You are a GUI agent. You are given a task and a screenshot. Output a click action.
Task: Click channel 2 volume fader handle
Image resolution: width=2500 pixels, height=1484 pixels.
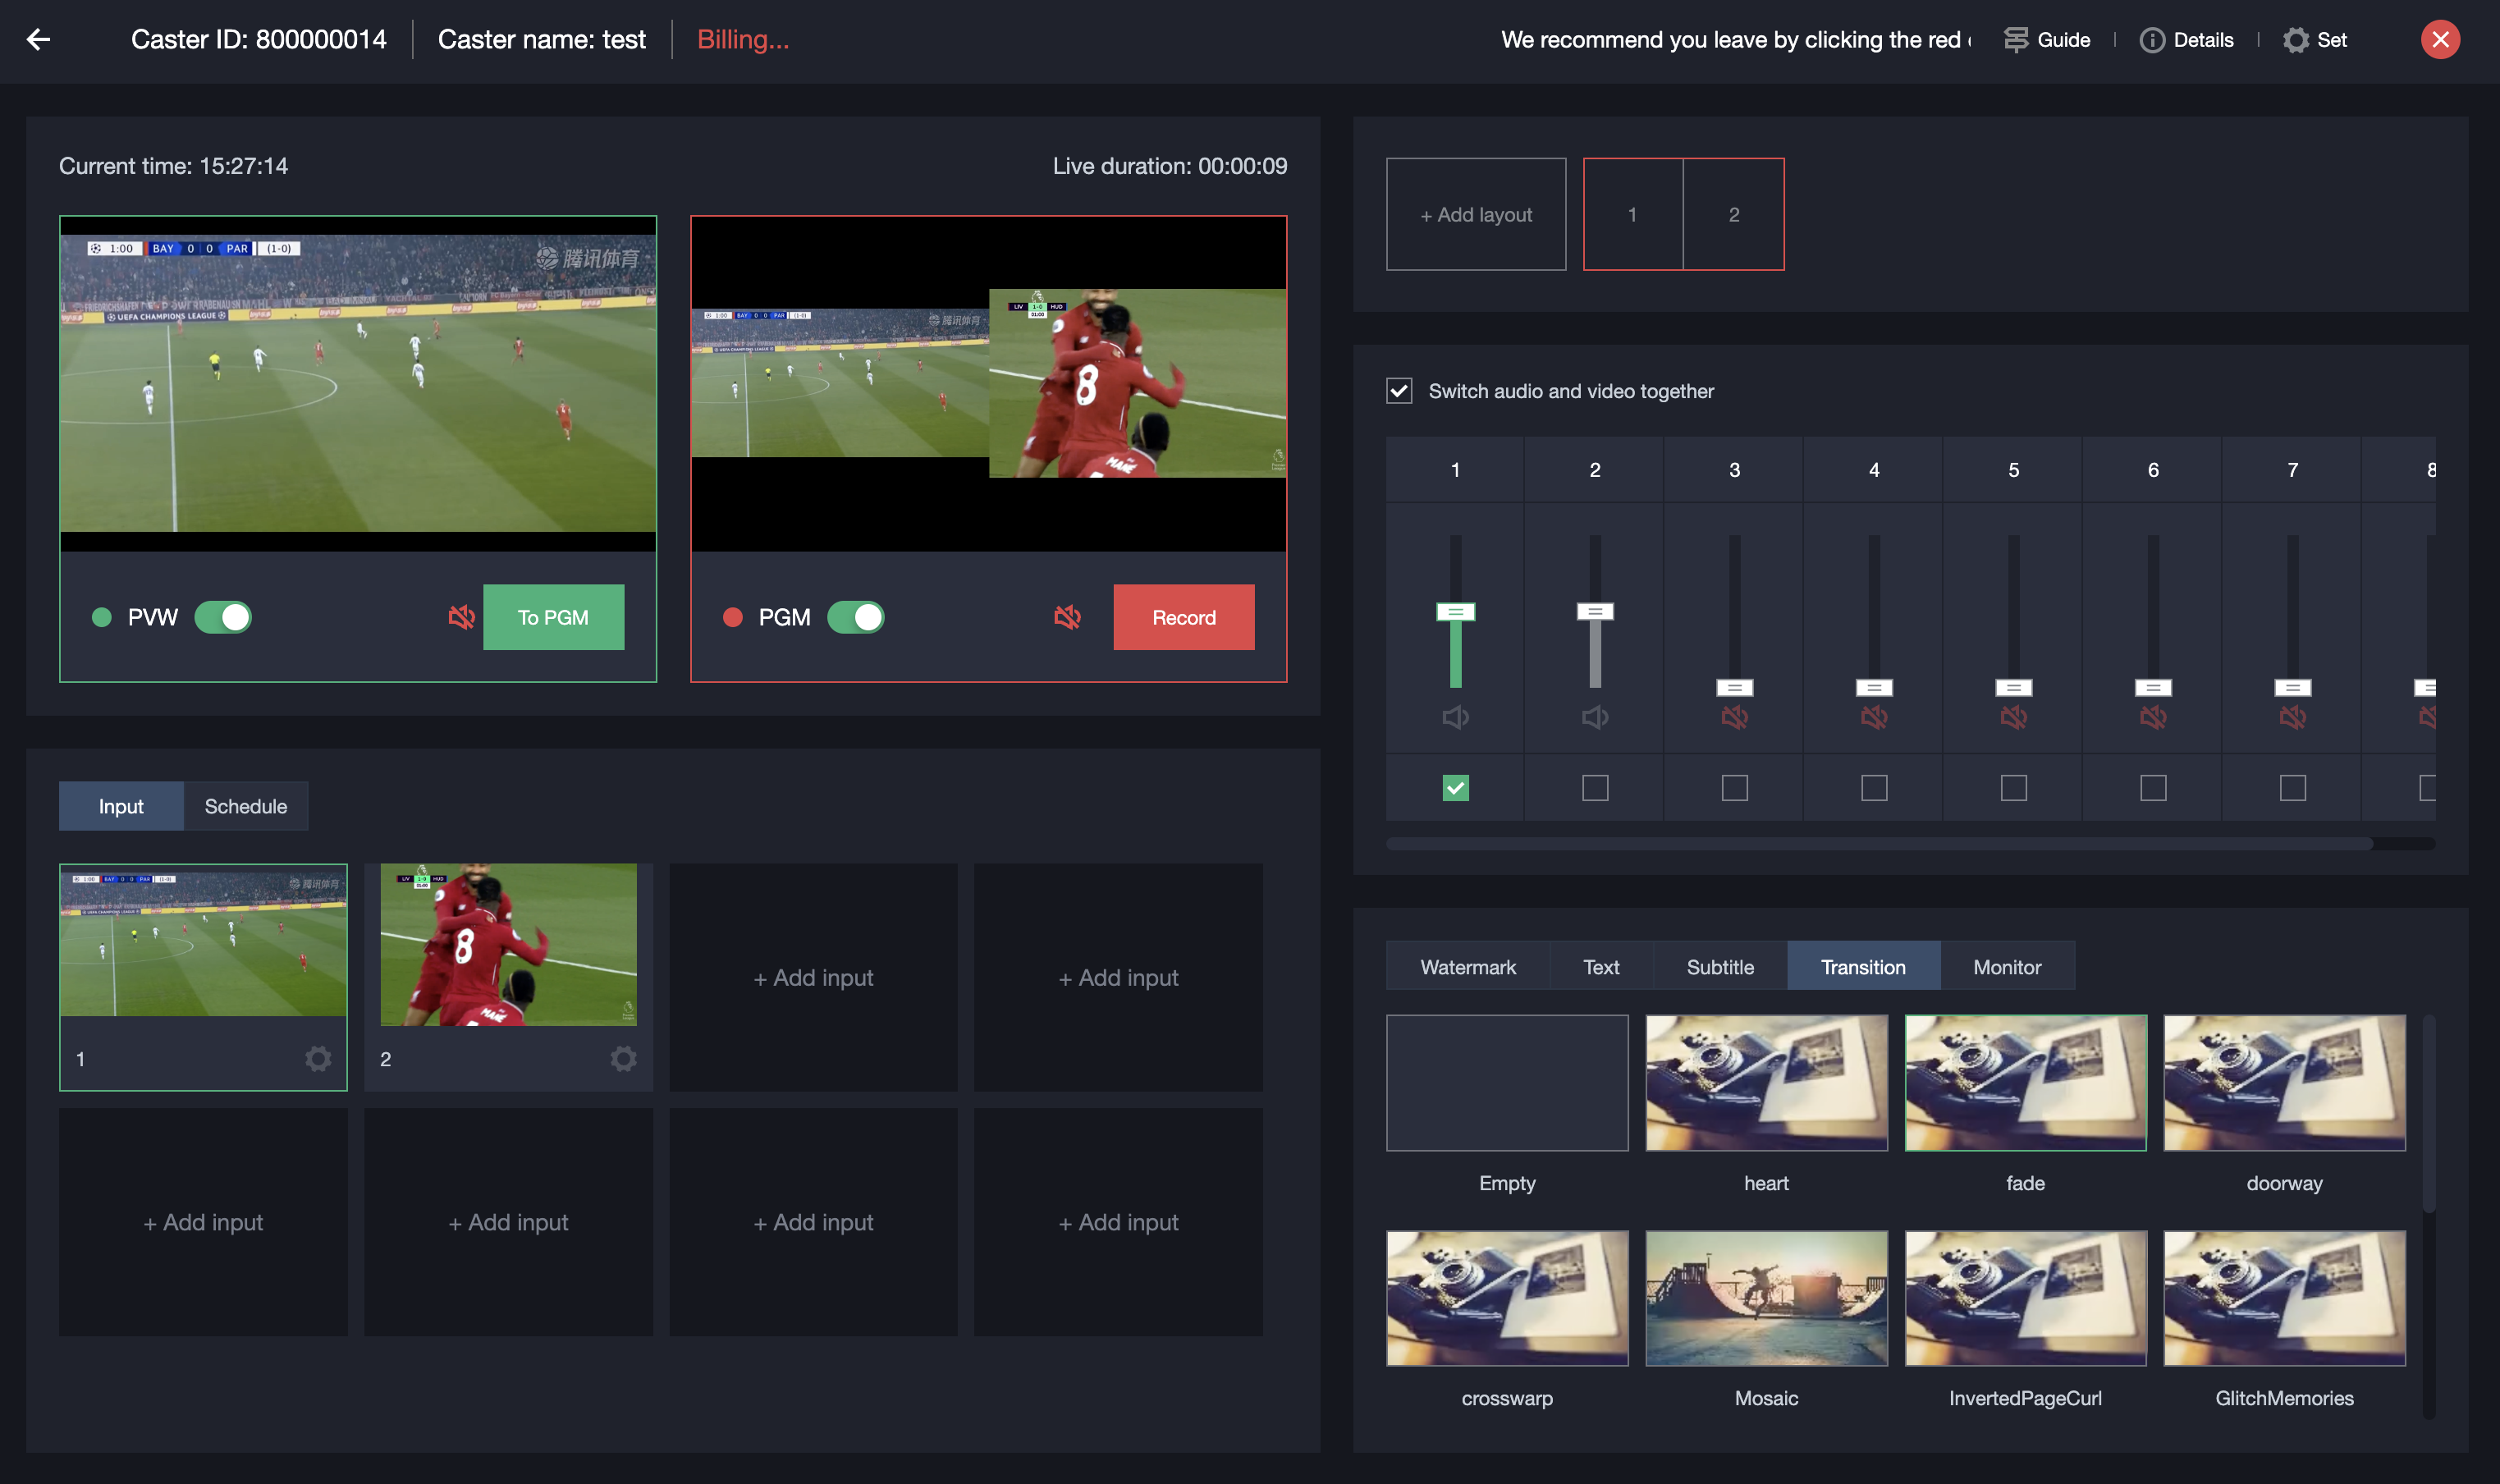1595,611
